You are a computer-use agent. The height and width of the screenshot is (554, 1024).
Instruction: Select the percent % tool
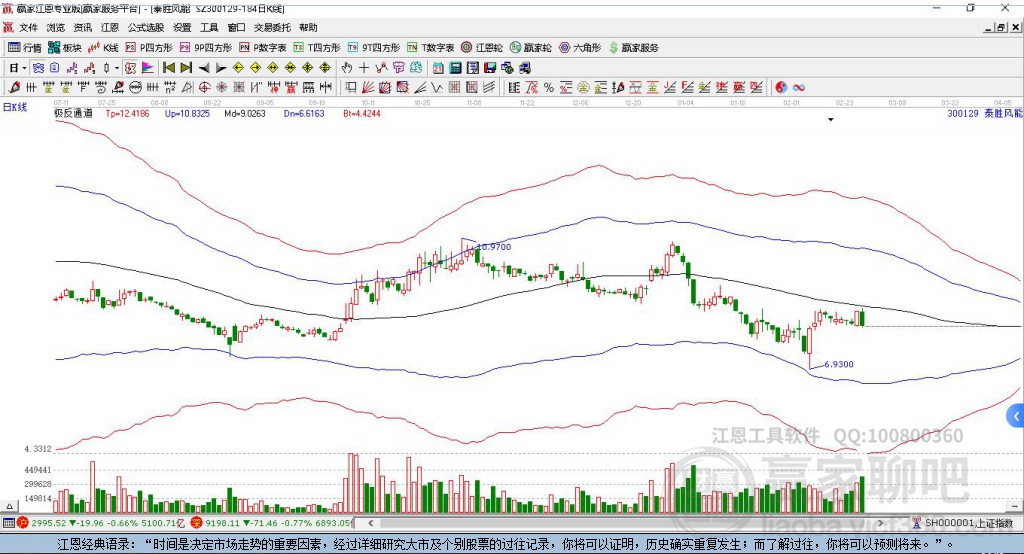click(x=549, y=88)
